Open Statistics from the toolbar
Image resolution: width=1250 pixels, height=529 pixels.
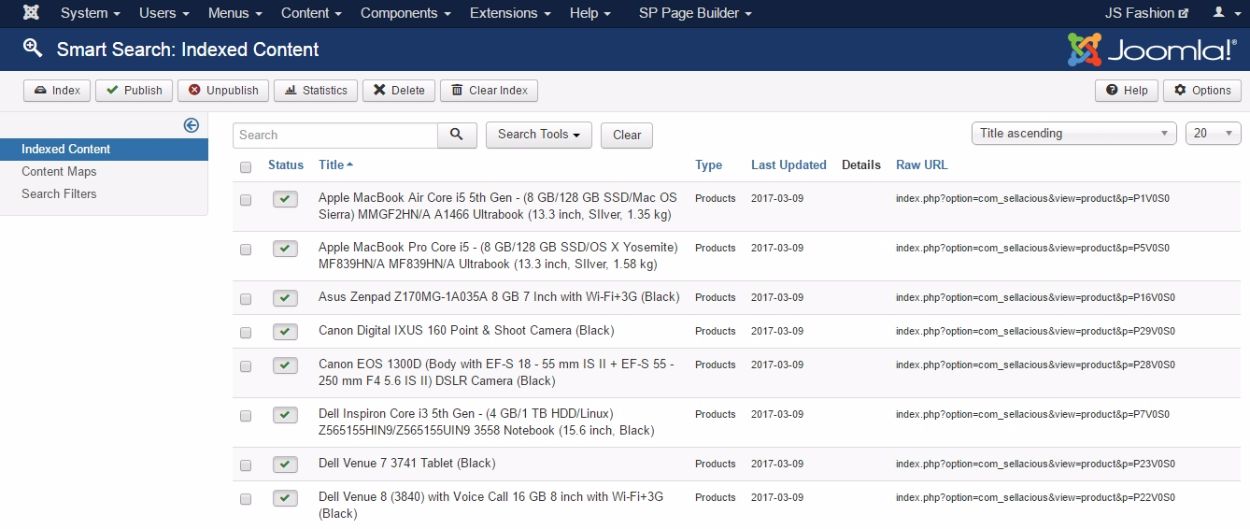click(x=316, y=90)
